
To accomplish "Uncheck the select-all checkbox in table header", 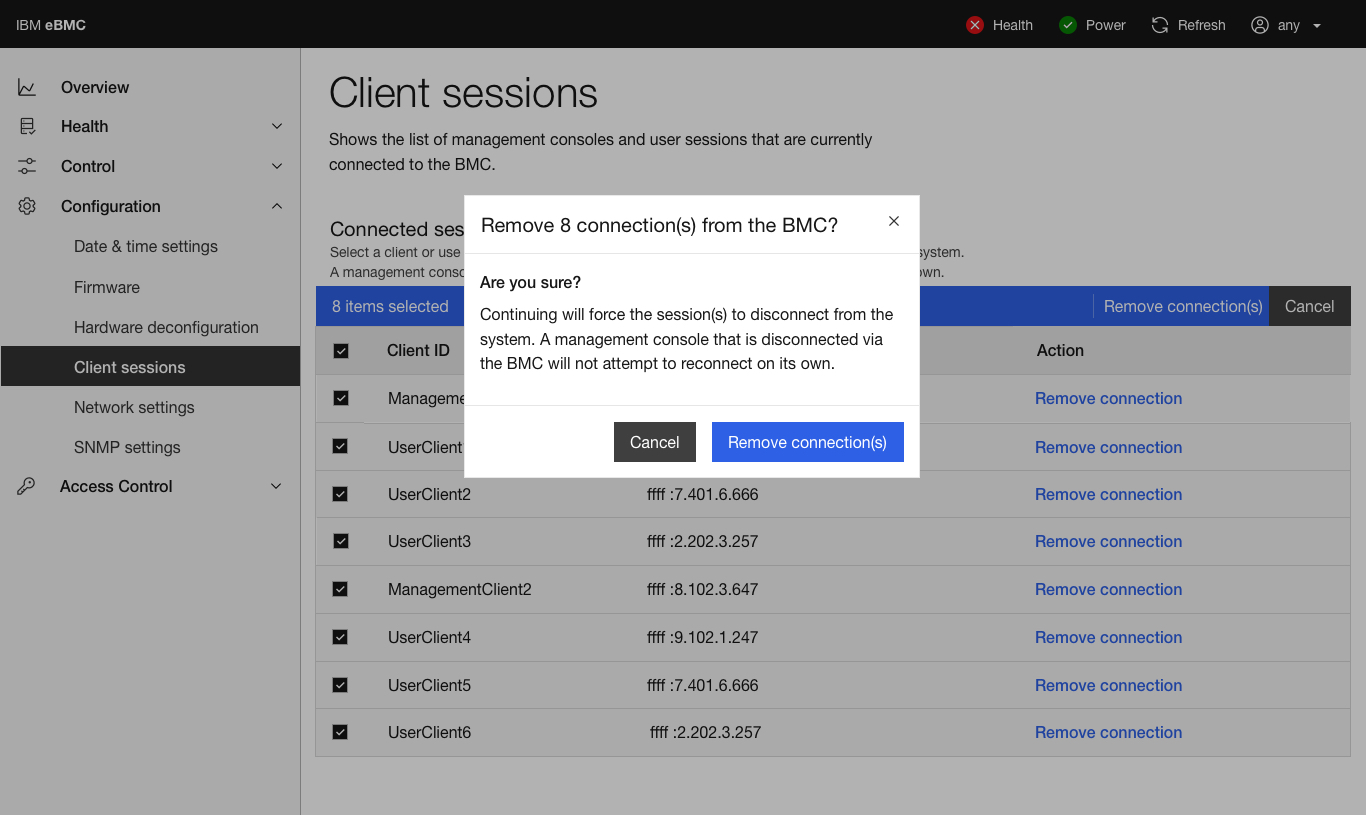I will pos(341,351).
